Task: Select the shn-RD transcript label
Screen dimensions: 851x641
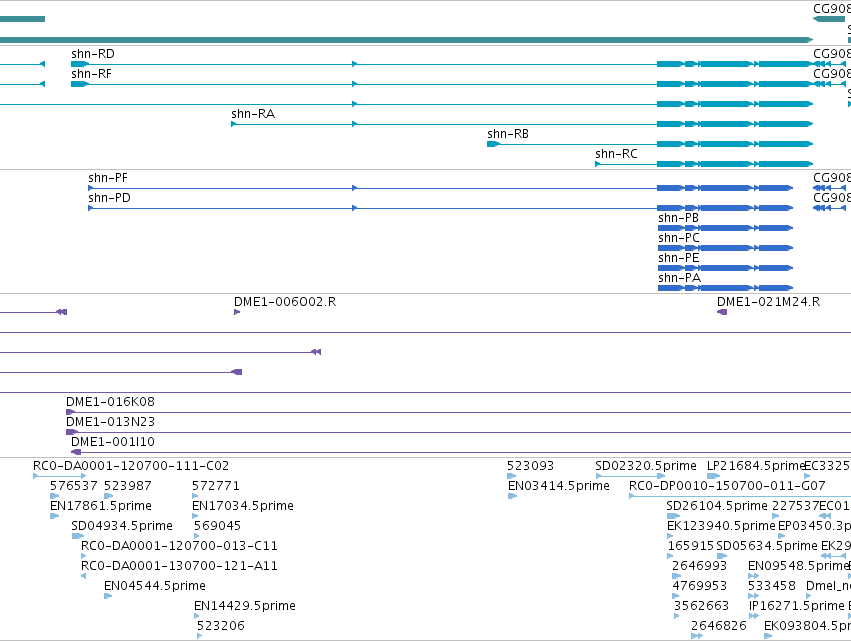Action: 93,54
